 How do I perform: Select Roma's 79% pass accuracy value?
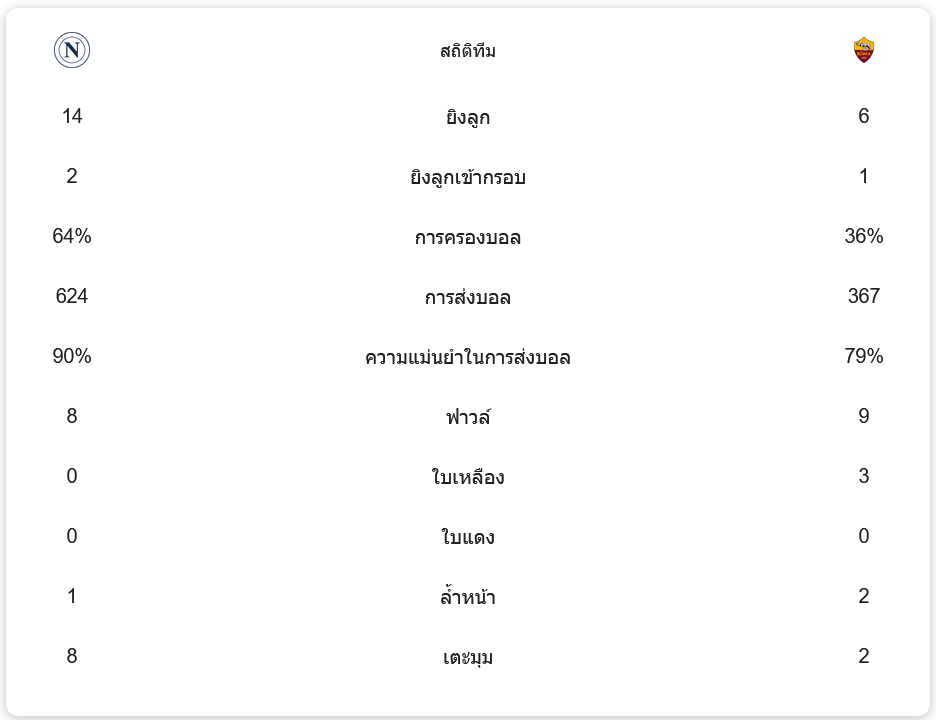point(864,356)
